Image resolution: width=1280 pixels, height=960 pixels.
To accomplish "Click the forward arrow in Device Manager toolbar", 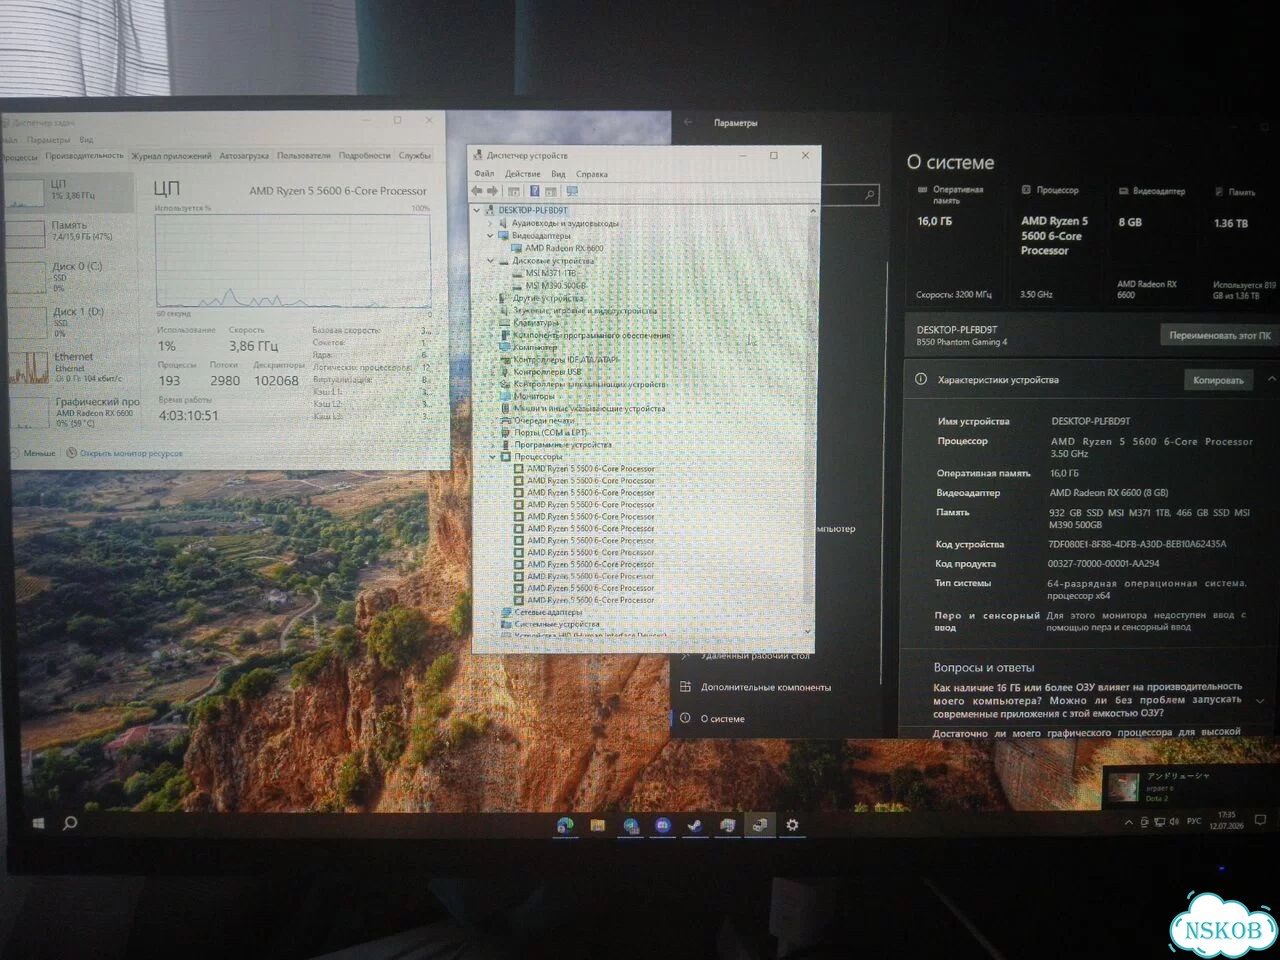I will (x=492, y=191).
